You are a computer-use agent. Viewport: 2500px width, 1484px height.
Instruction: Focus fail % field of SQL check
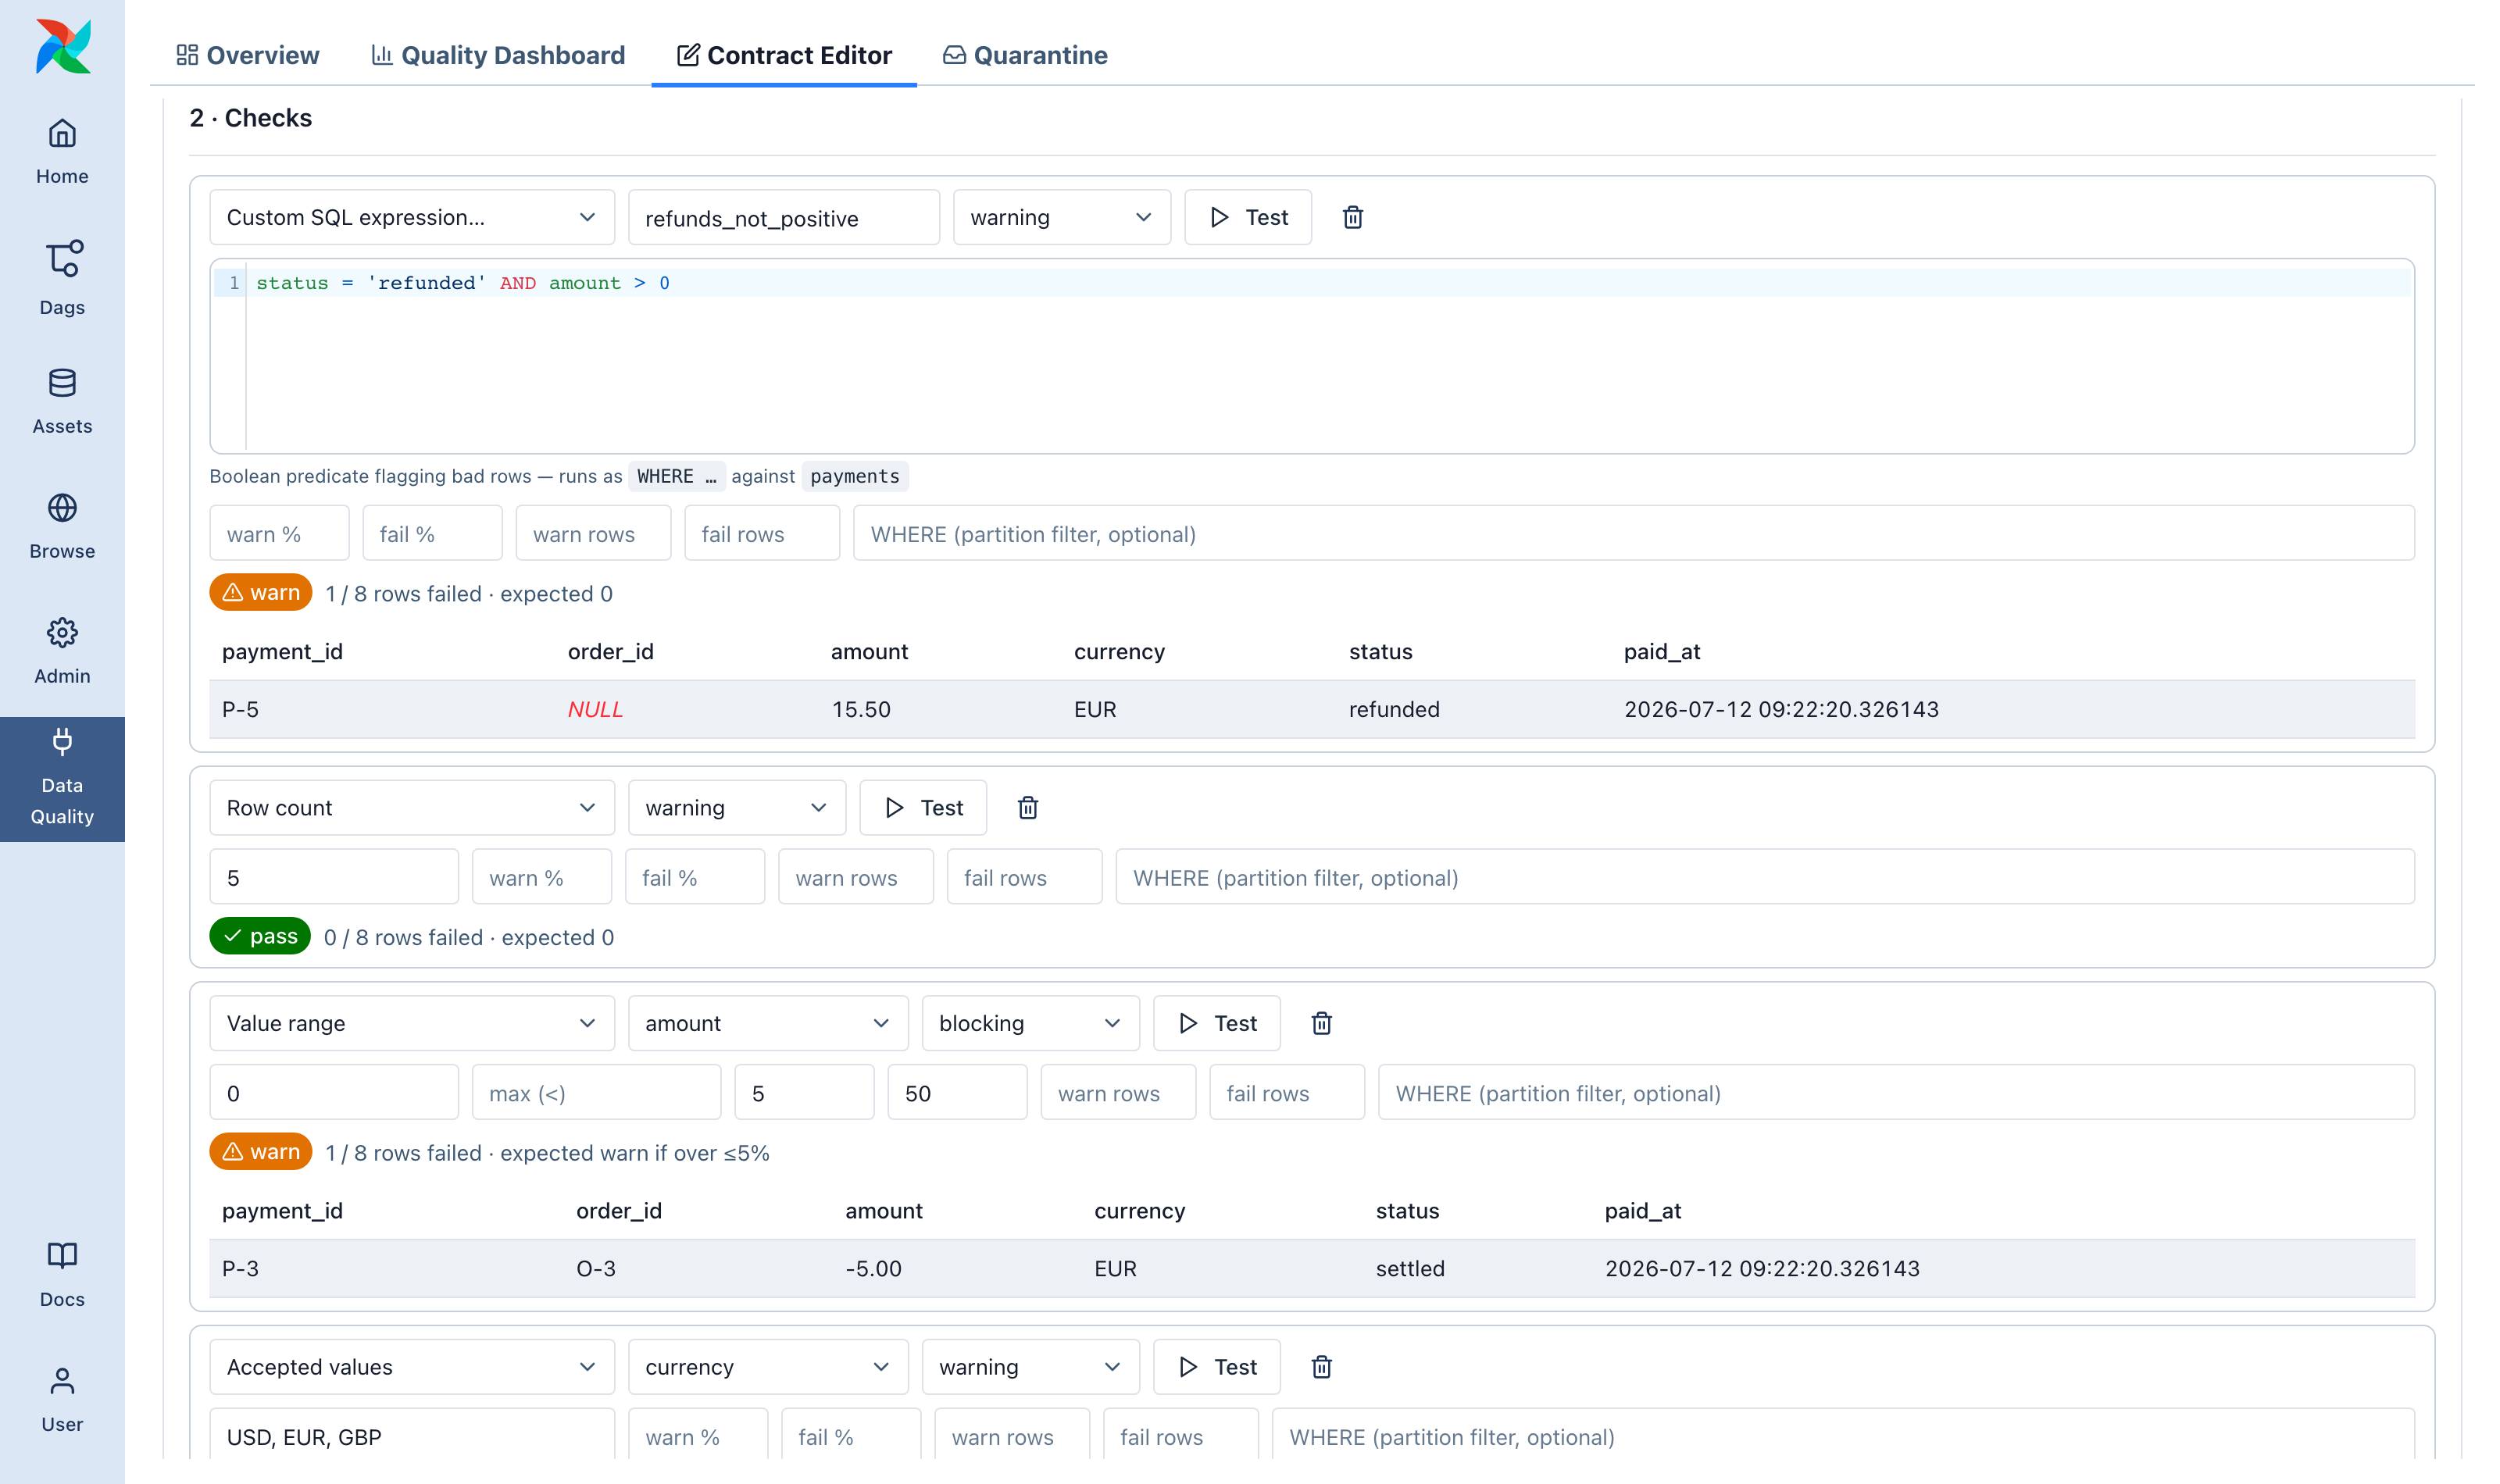(432, 534)
